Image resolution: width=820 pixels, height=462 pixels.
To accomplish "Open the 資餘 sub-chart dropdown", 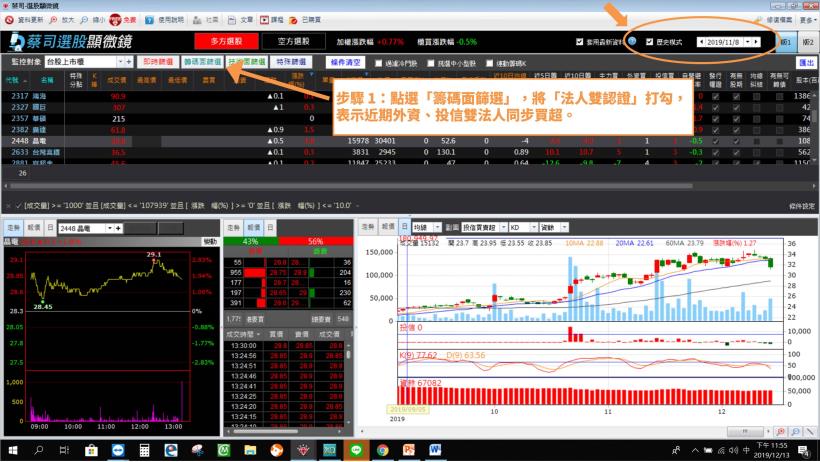I will pos(565,227).
